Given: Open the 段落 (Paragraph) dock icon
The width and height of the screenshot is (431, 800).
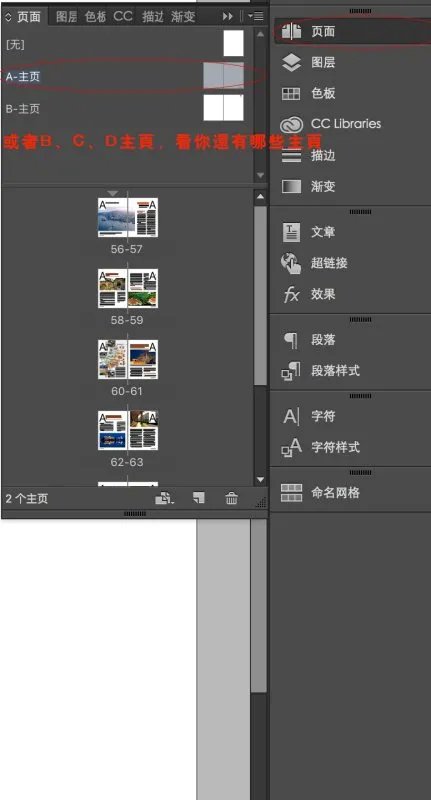Looking at the screenshot, I should coord(291,340).
